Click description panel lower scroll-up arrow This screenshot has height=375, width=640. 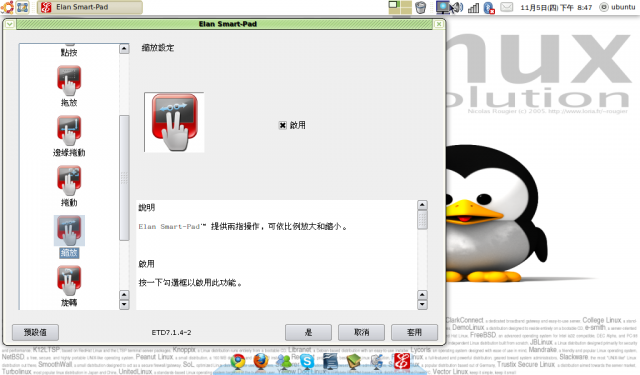pyautogui.click(x=422, y=295)
